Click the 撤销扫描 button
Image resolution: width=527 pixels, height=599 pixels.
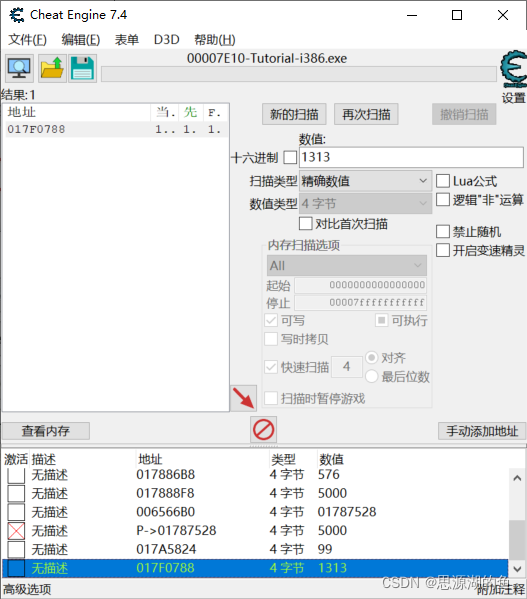point(464,114)
